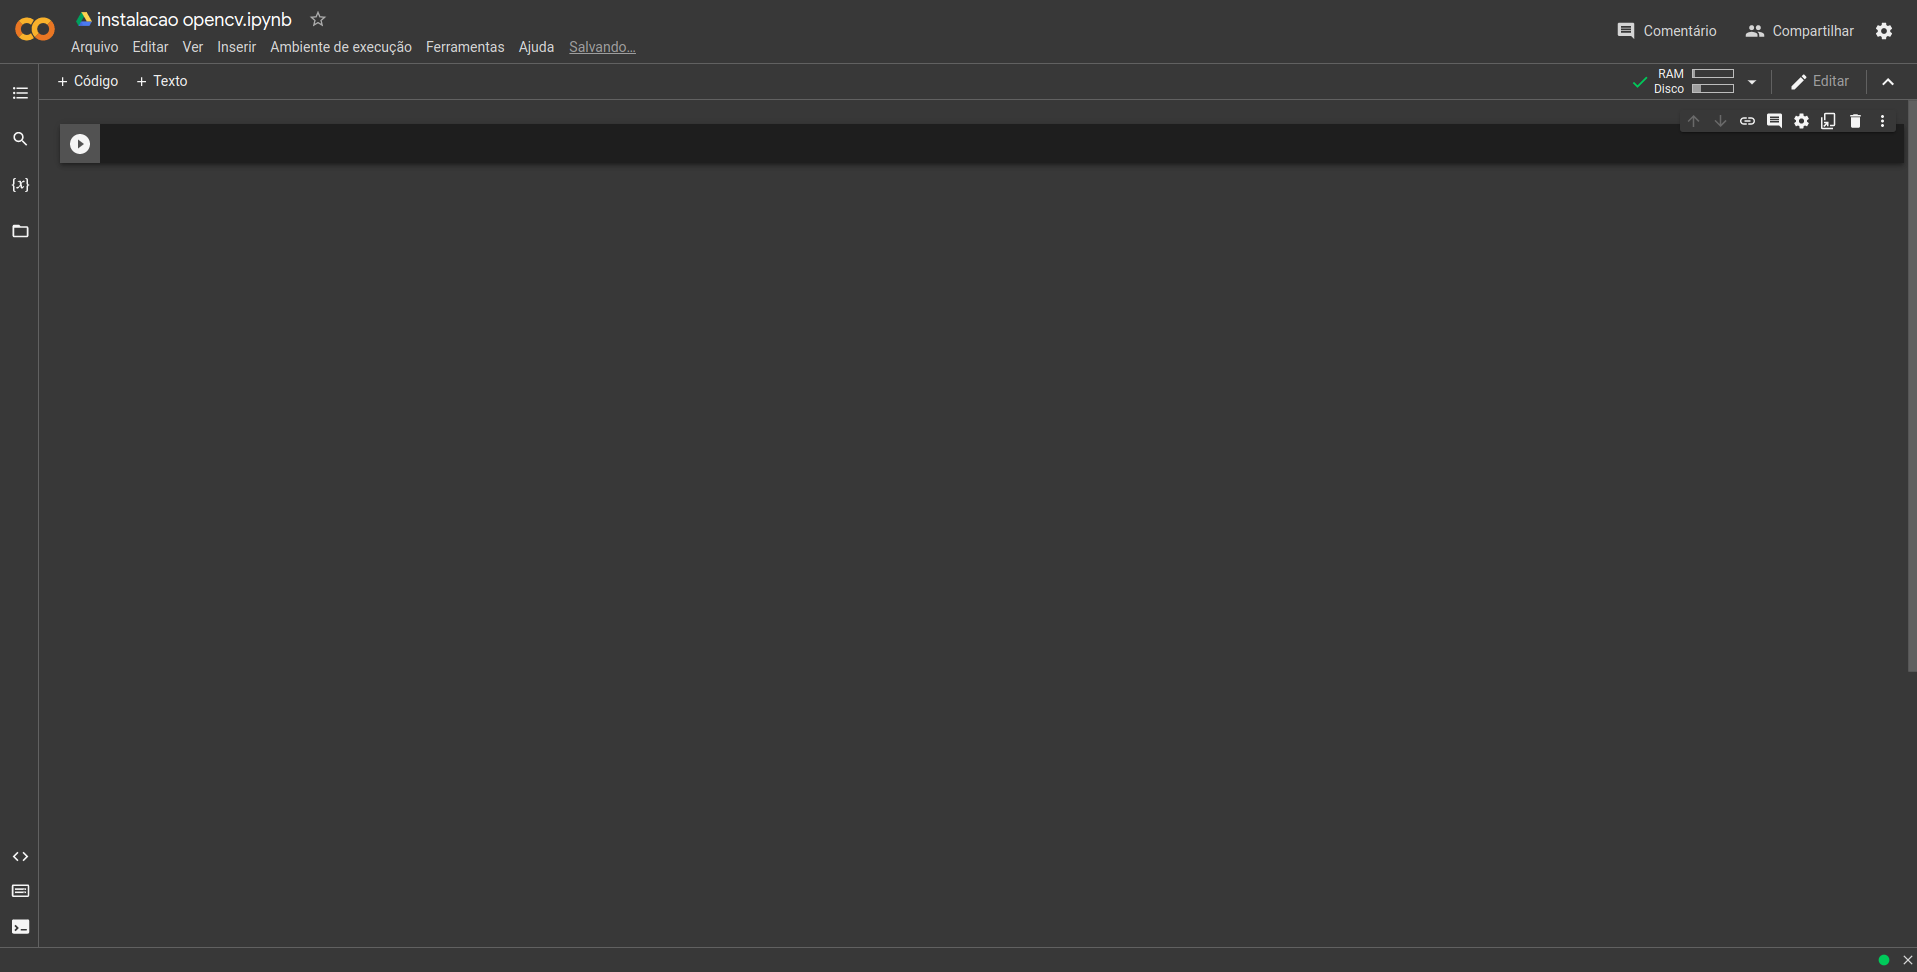The height and width of the screenshot is (972, 1917).
Task: Open the Arquivo menu
Action: pos(95,47)
